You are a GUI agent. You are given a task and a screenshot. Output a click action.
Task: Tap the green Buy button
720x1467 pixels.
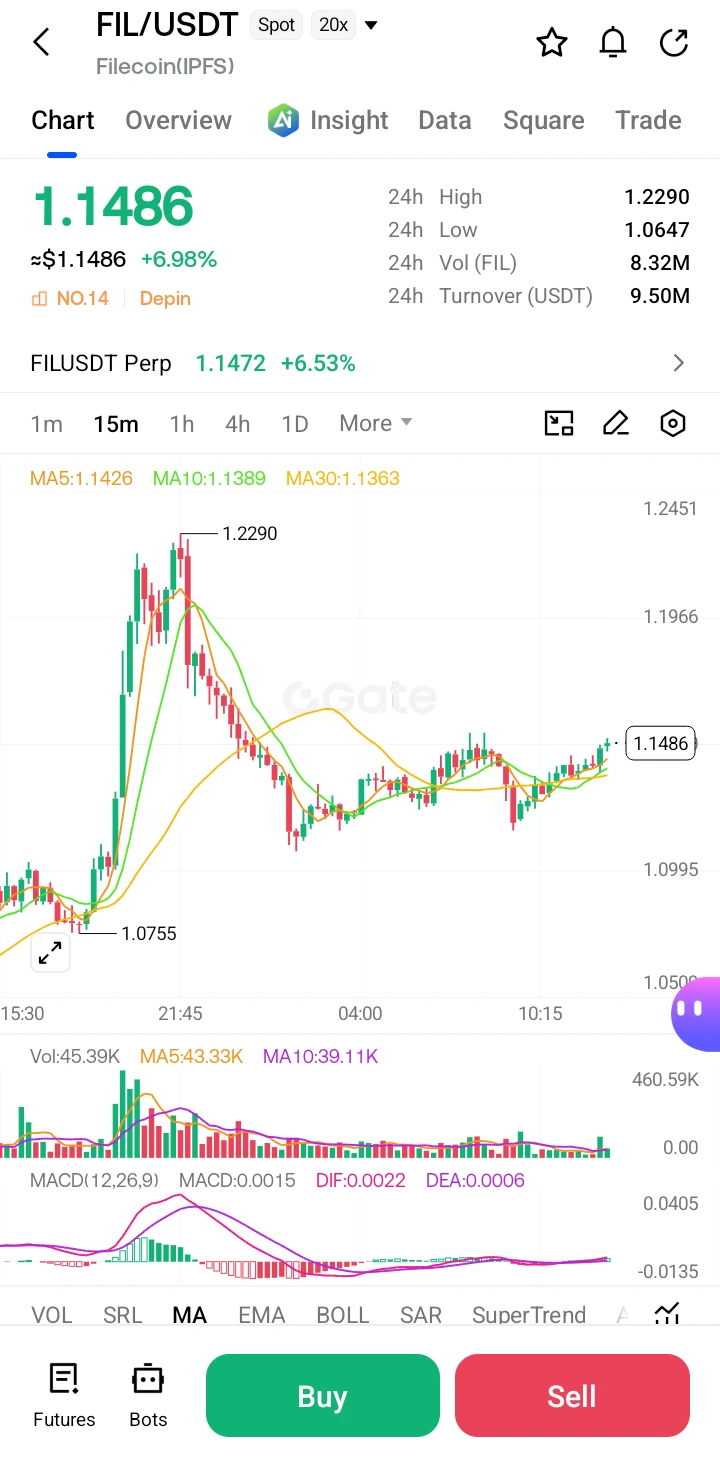click(x=323, y=1395)
